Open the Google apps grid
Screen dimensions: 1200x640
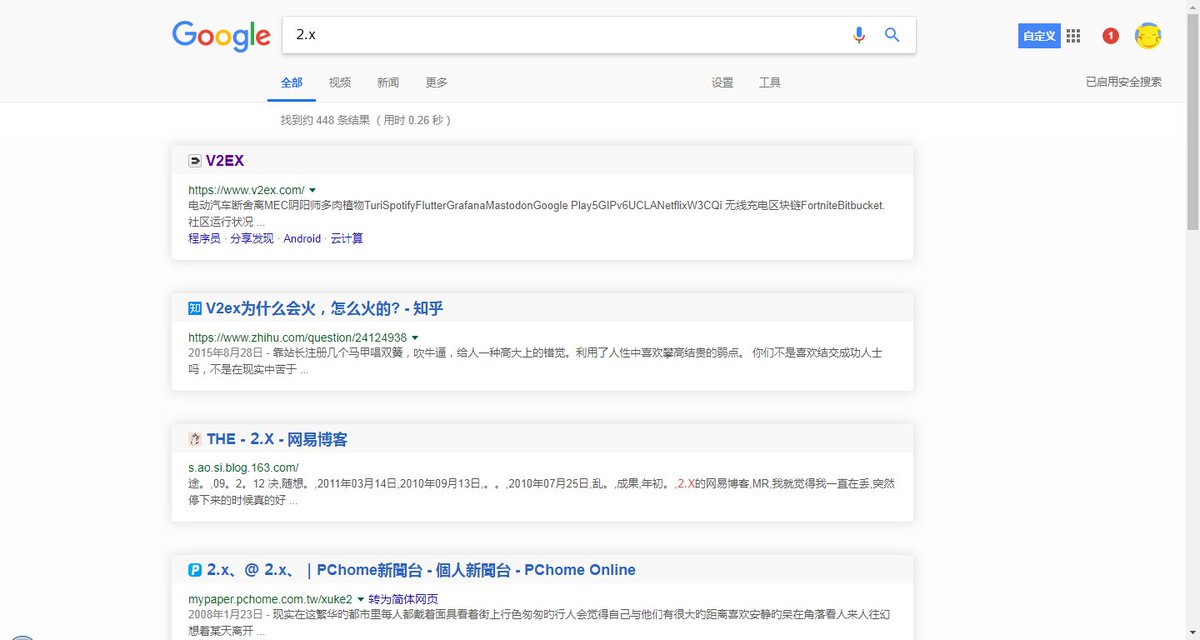pyautogui.click(x=1073, y=36)
